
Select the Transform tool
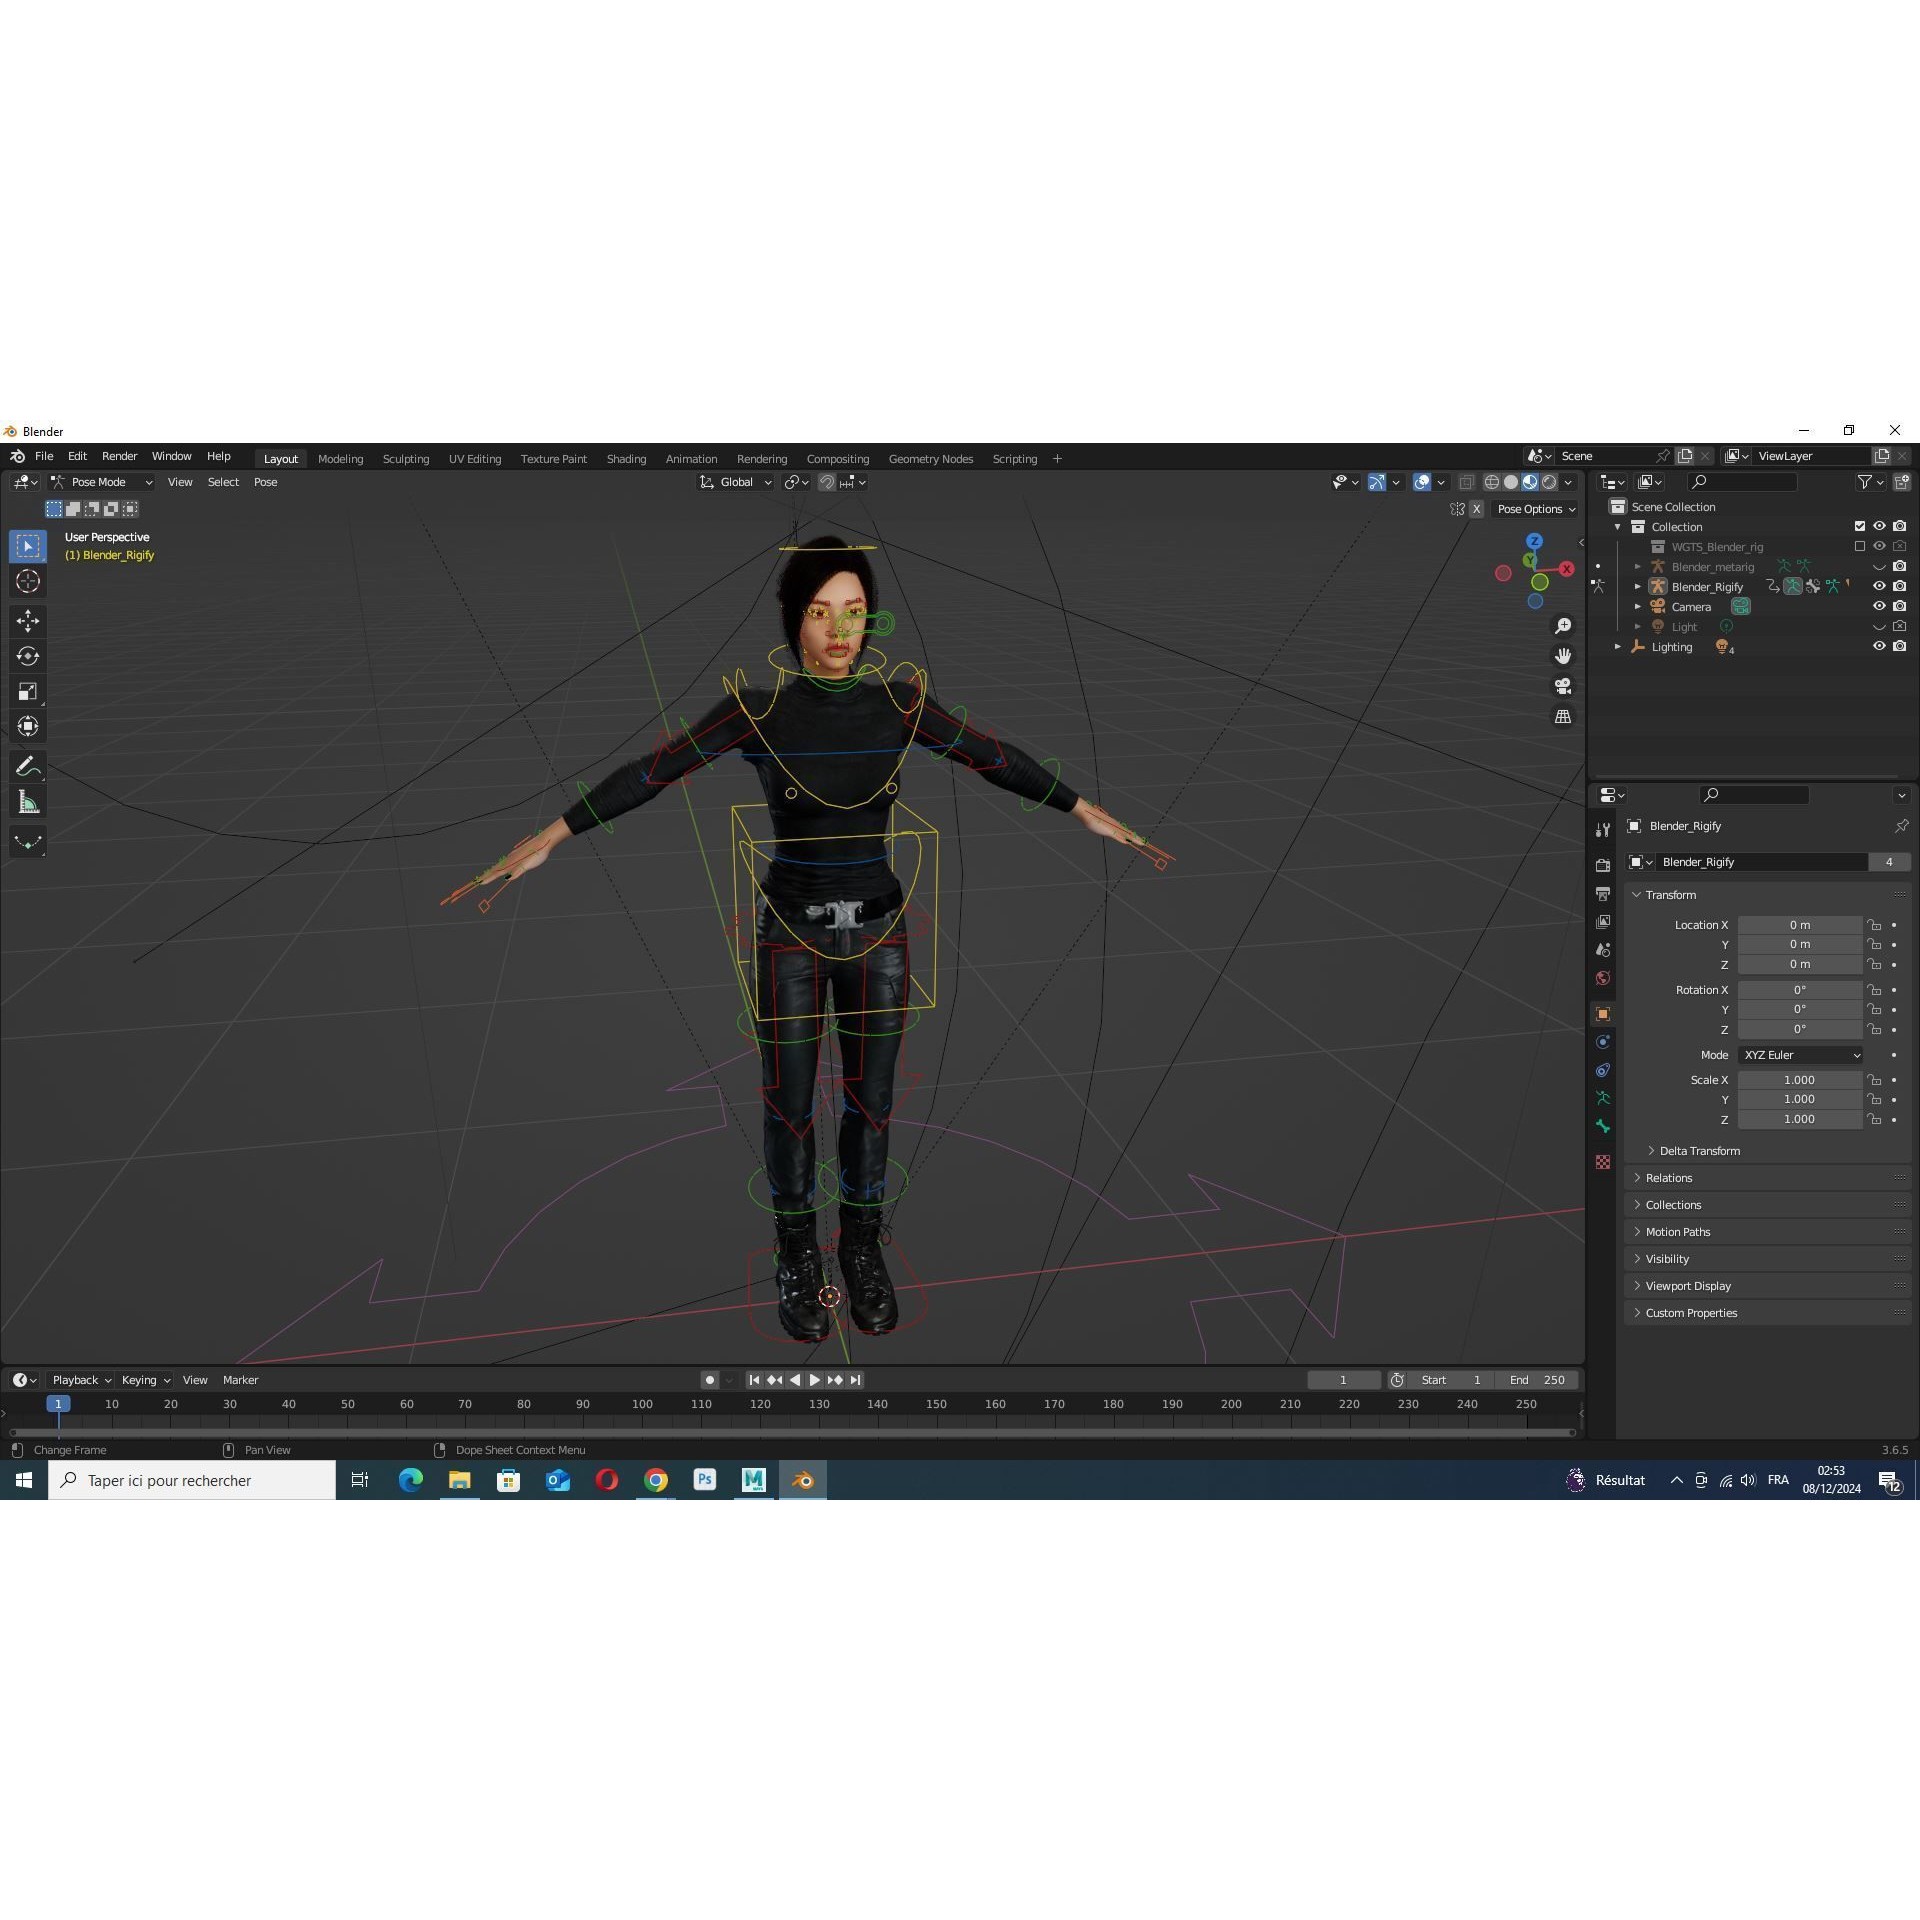28,726
